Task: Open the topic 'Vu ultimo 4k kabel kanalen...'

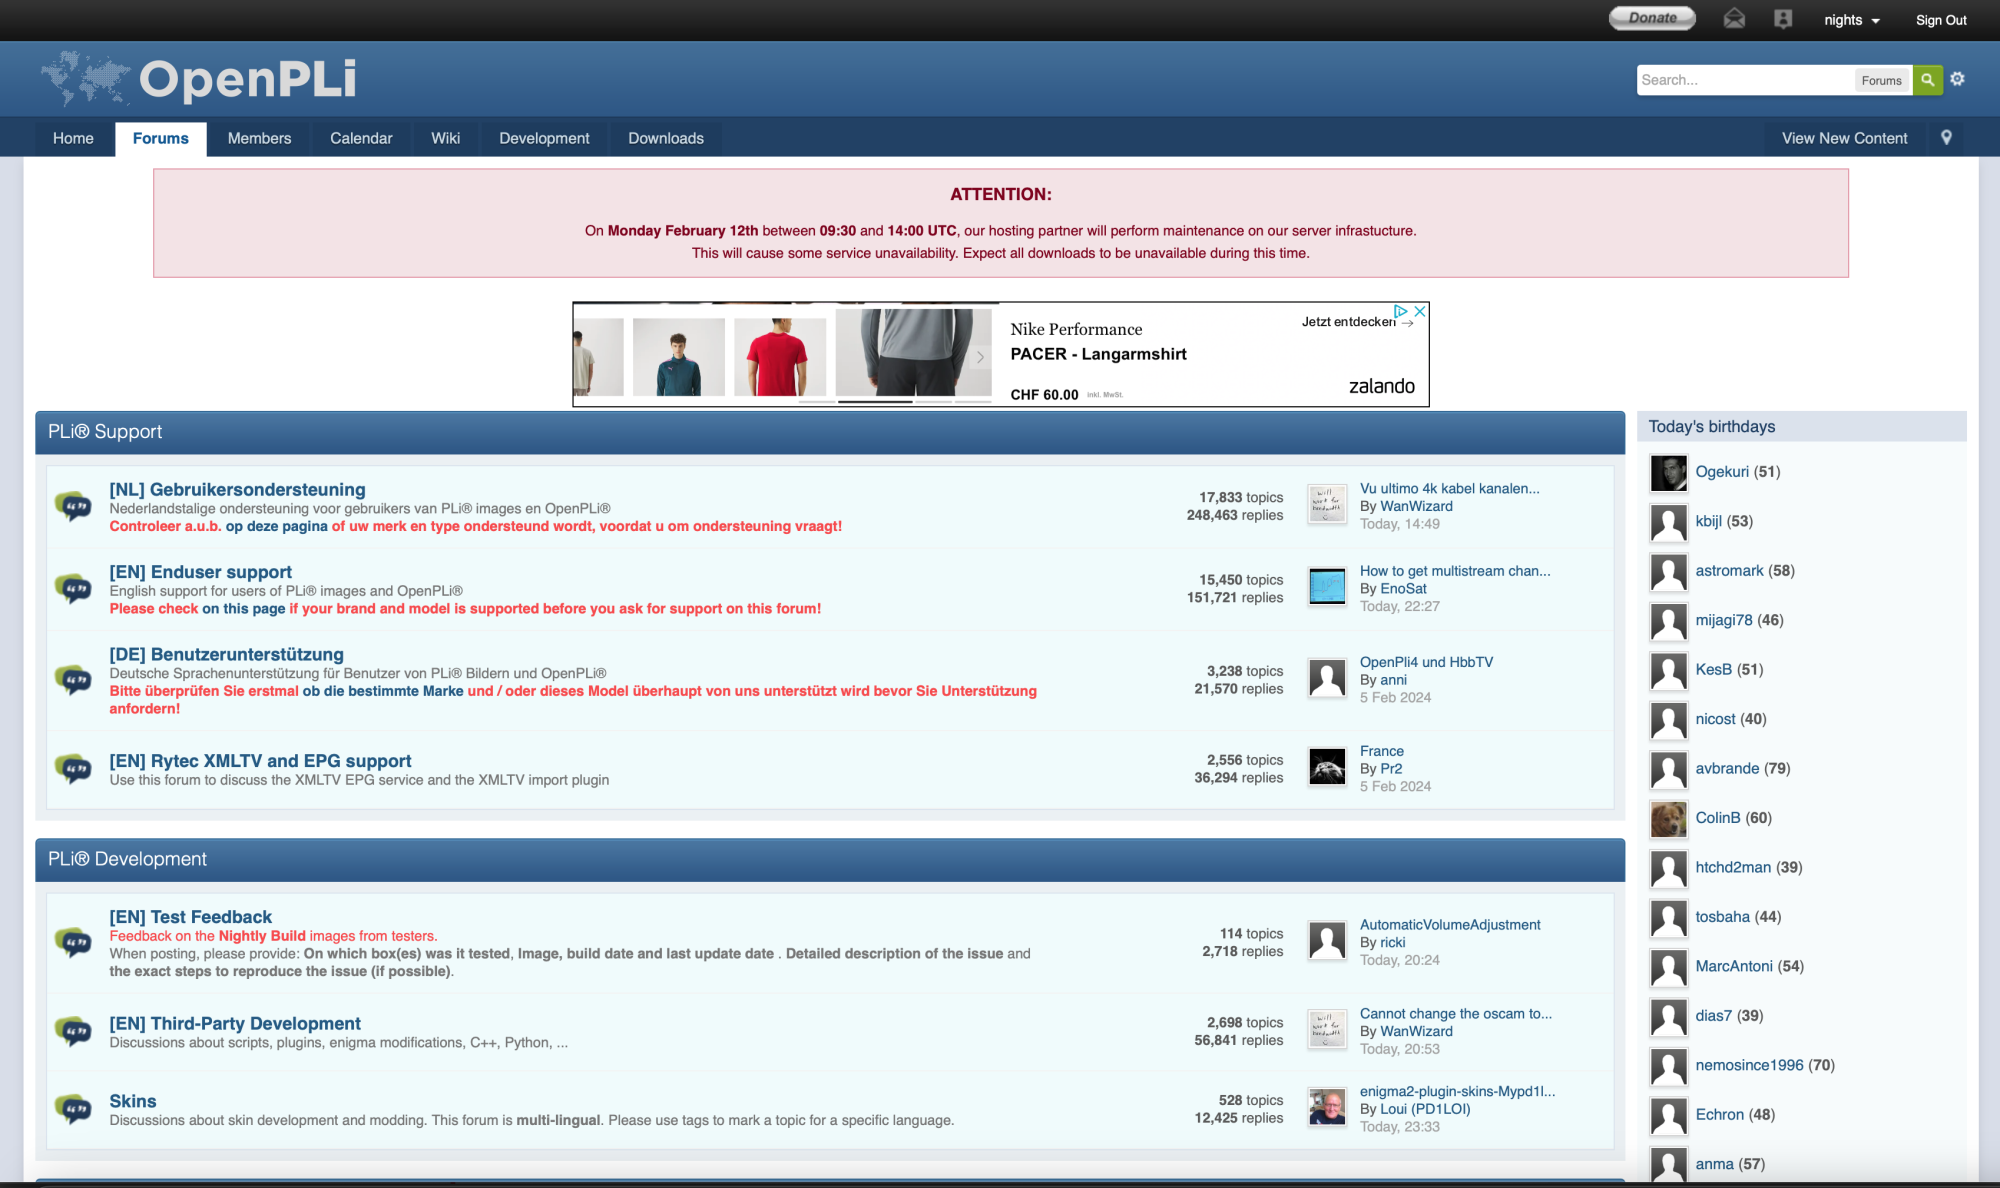Action: pos(1449,488)
